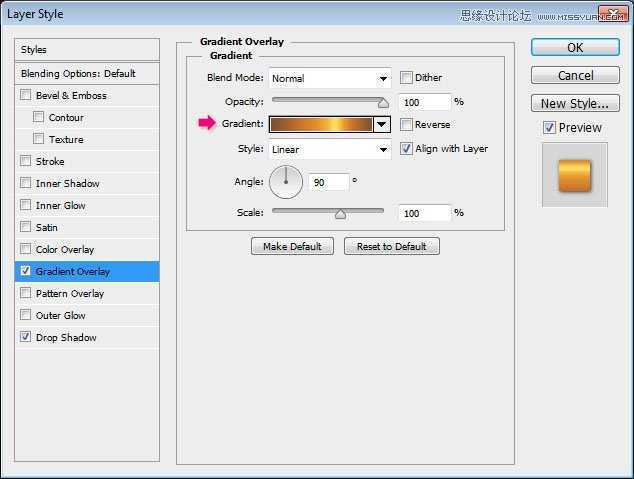The image size is (634, 479).
Task: Click the Scale slider handle
Action: click(340, 214)
